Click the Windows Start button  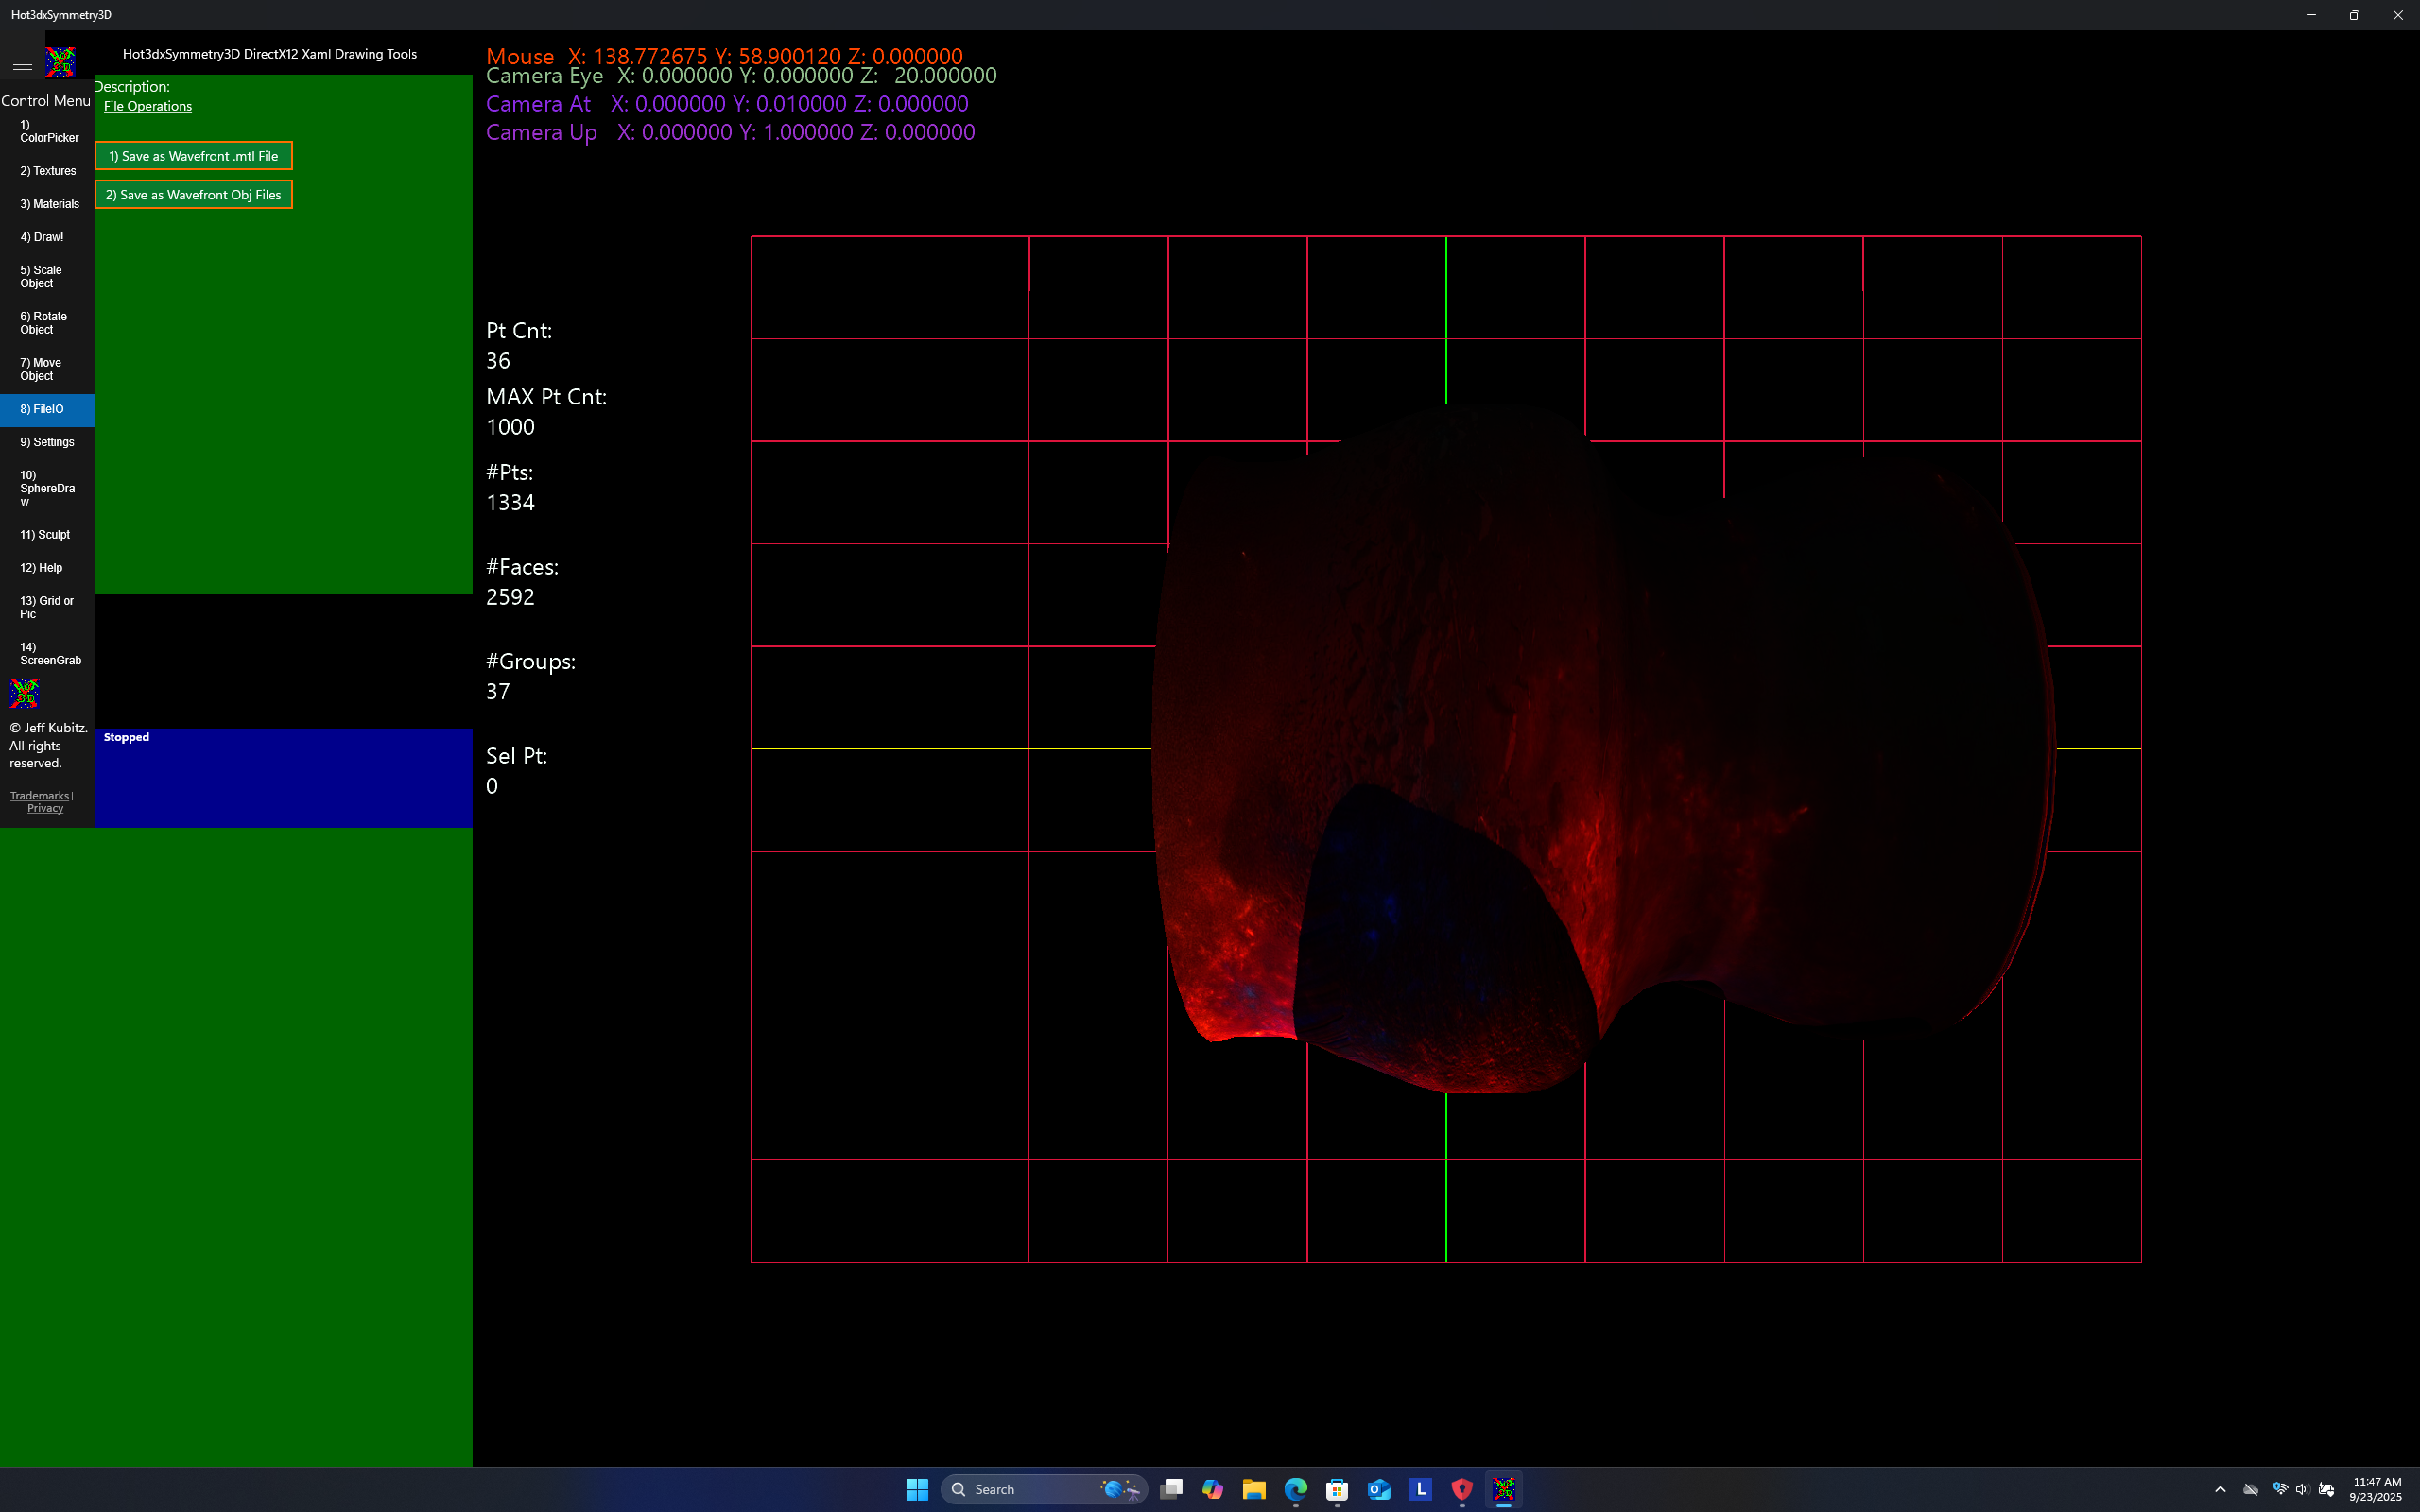pos(916,1489)
